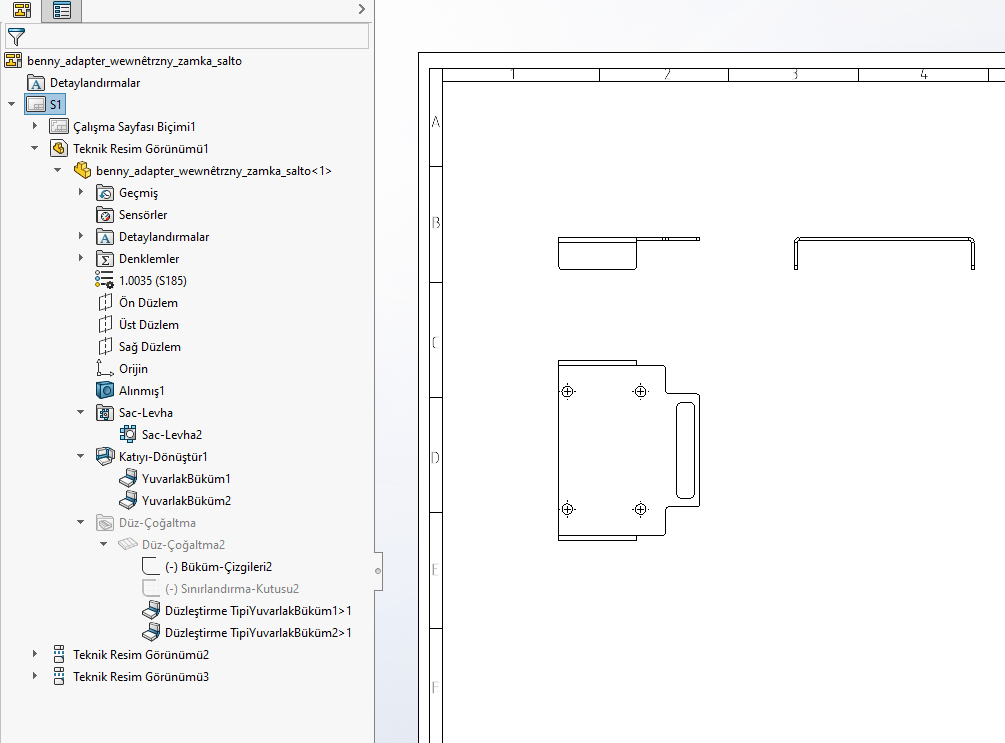This screenshot has width=1005, height=743.
Task: Click the panel collapse handle on the divider
Action: tap(377, 571)
